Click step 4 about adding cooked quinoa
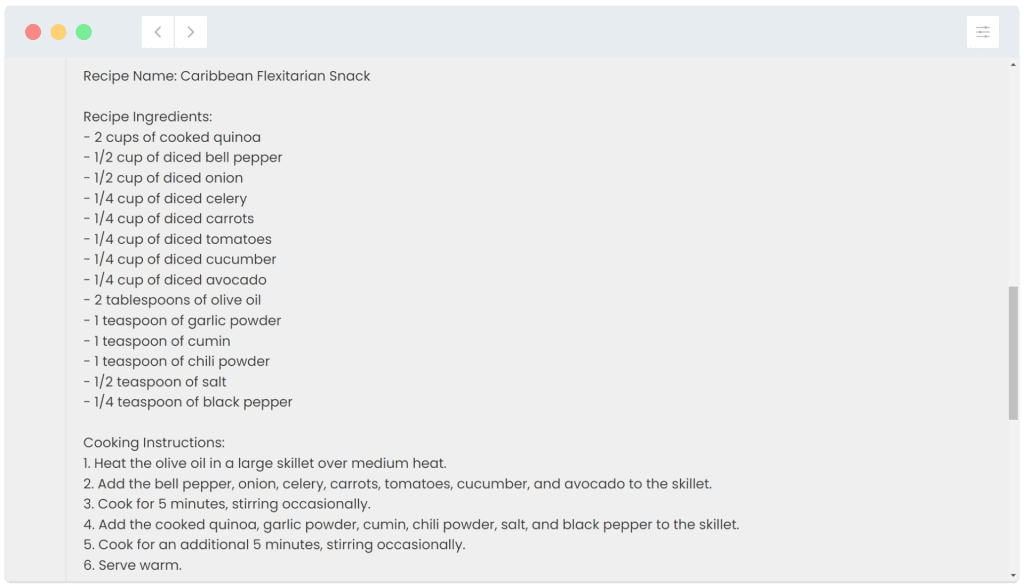 click(411, 524)
